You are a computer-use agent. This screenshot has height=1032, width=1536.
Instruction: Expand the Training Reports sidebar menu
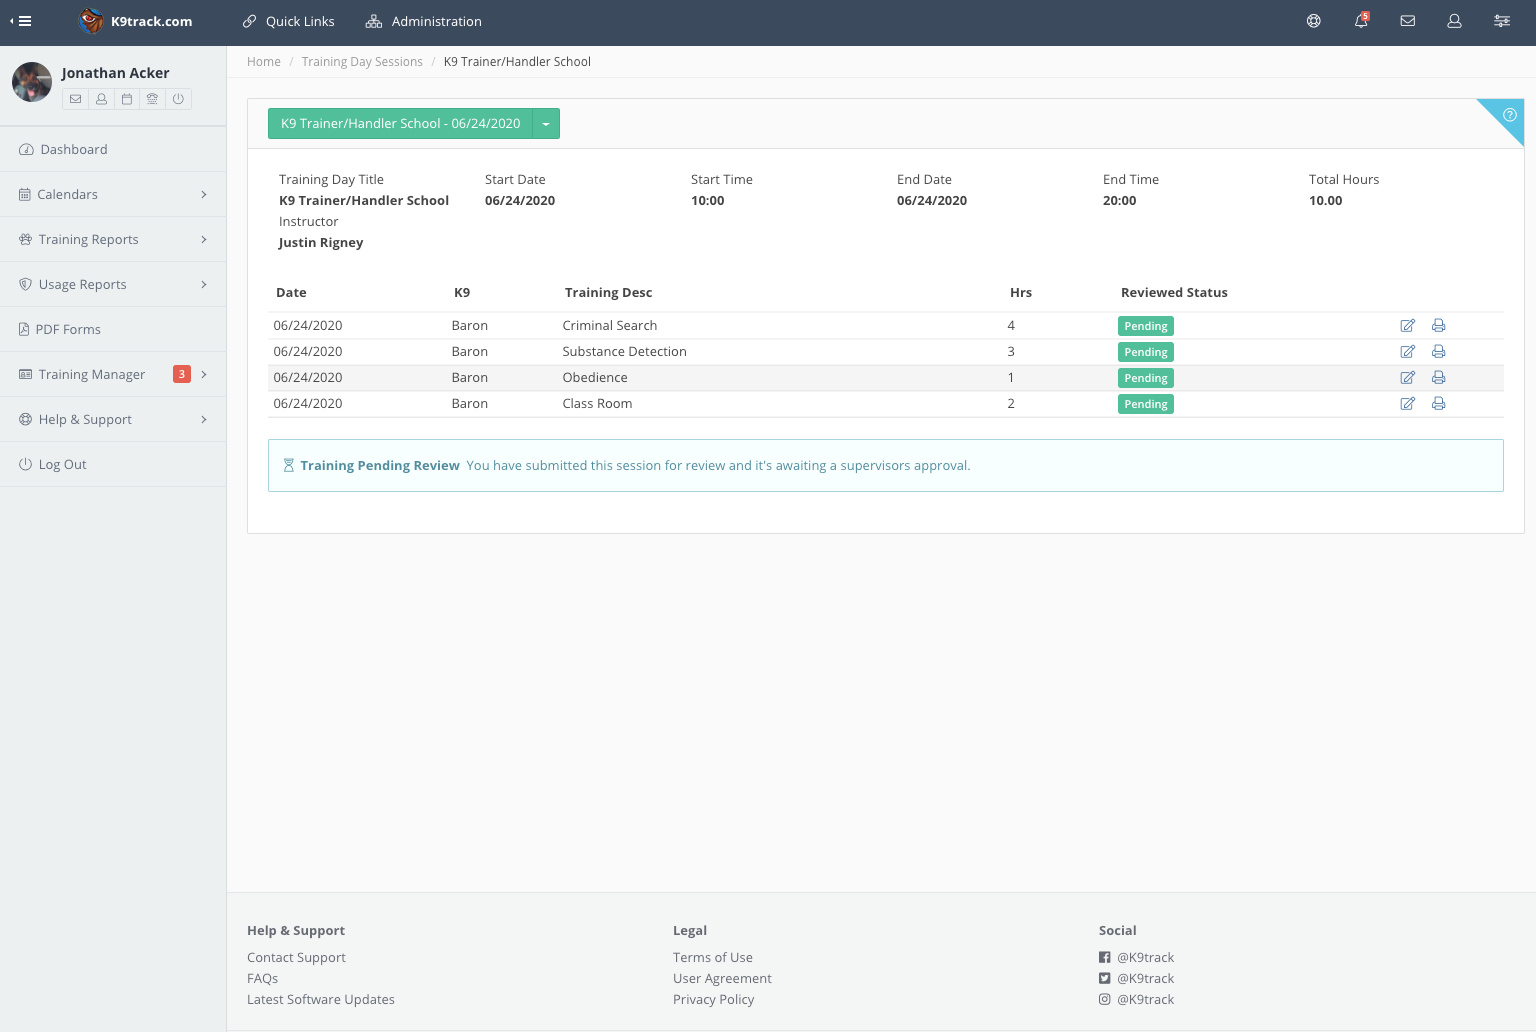(113, 240)
